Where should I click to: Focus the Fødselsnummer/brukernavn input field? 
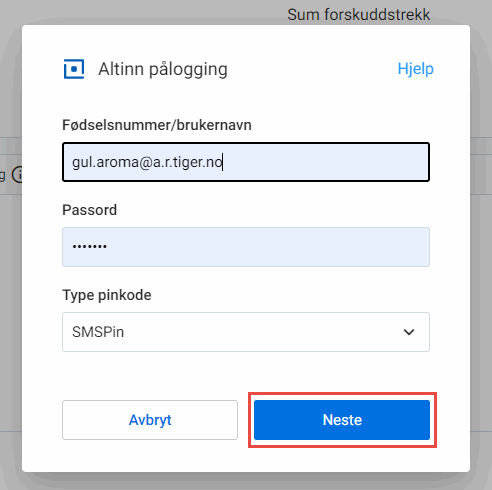[x=246, y=162]
